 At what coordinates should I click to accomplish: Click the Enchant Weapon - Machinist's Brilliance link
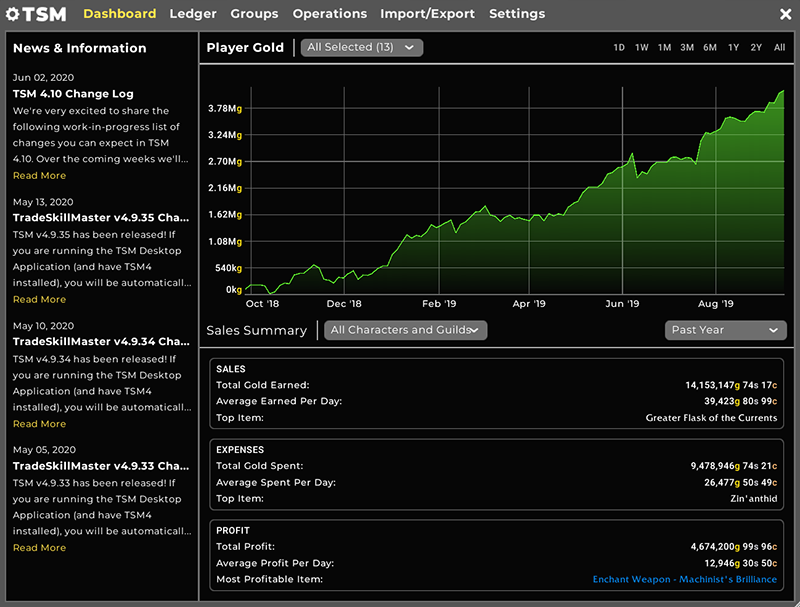pyautogui.click(x=685, y=579)
